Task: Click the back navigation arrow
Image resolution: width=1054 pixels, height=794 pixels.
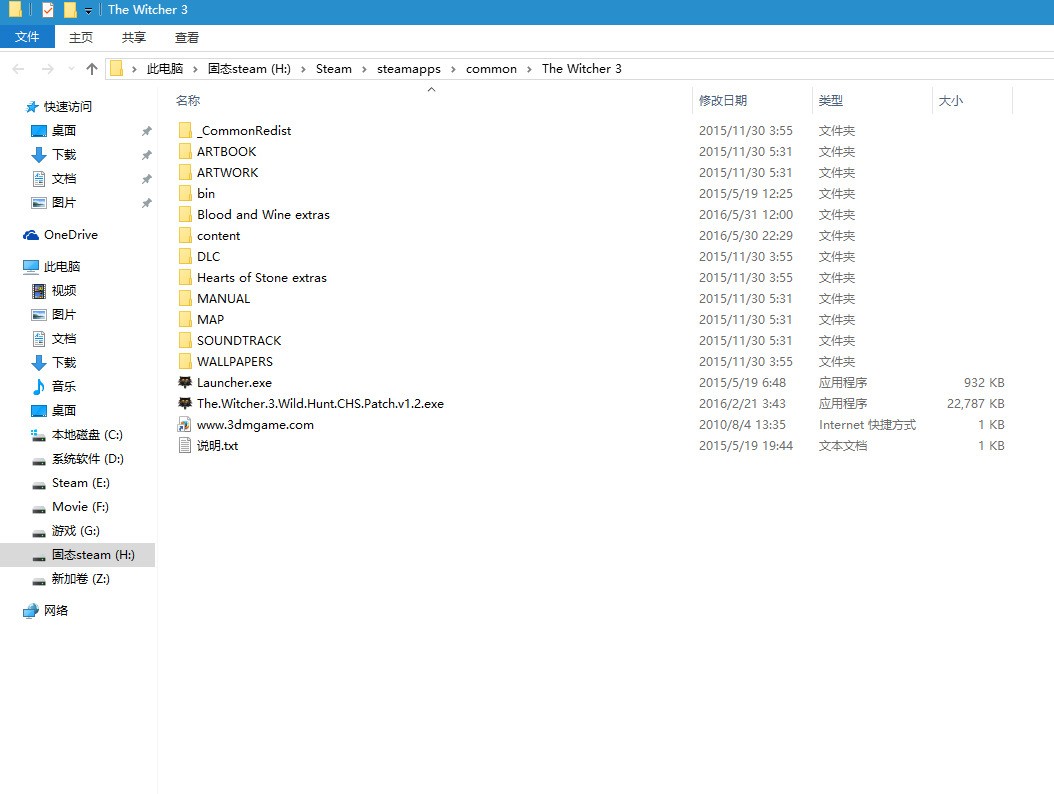Action: point(19,69)
